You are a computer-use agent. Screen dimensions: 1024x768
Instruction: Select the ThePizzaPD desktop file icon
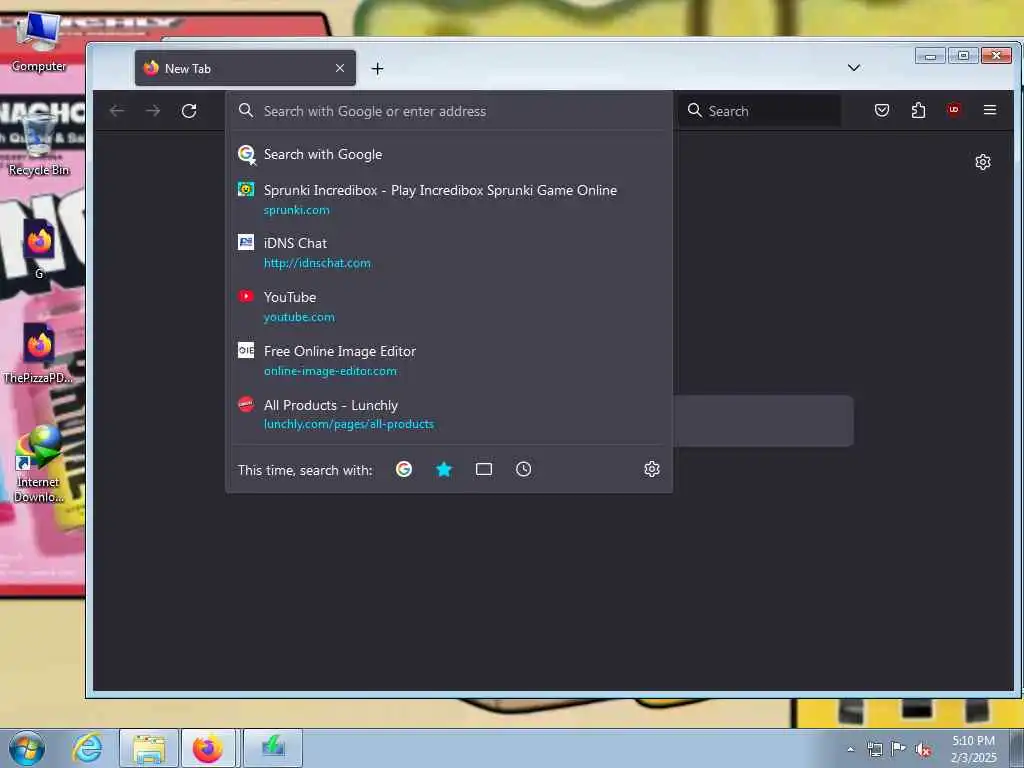pyautogui.click(x=39, y=353)
